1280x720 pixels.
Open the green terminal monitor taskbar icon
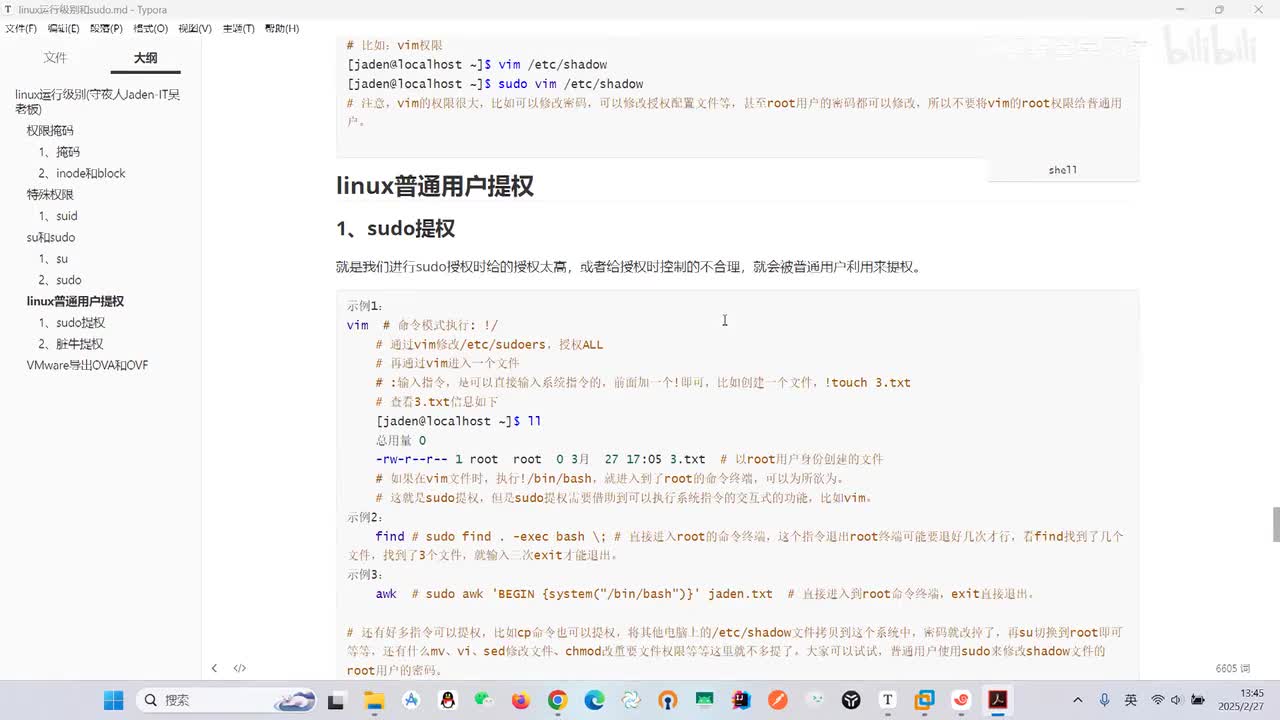pyautogui.click(x=704, y=700)
